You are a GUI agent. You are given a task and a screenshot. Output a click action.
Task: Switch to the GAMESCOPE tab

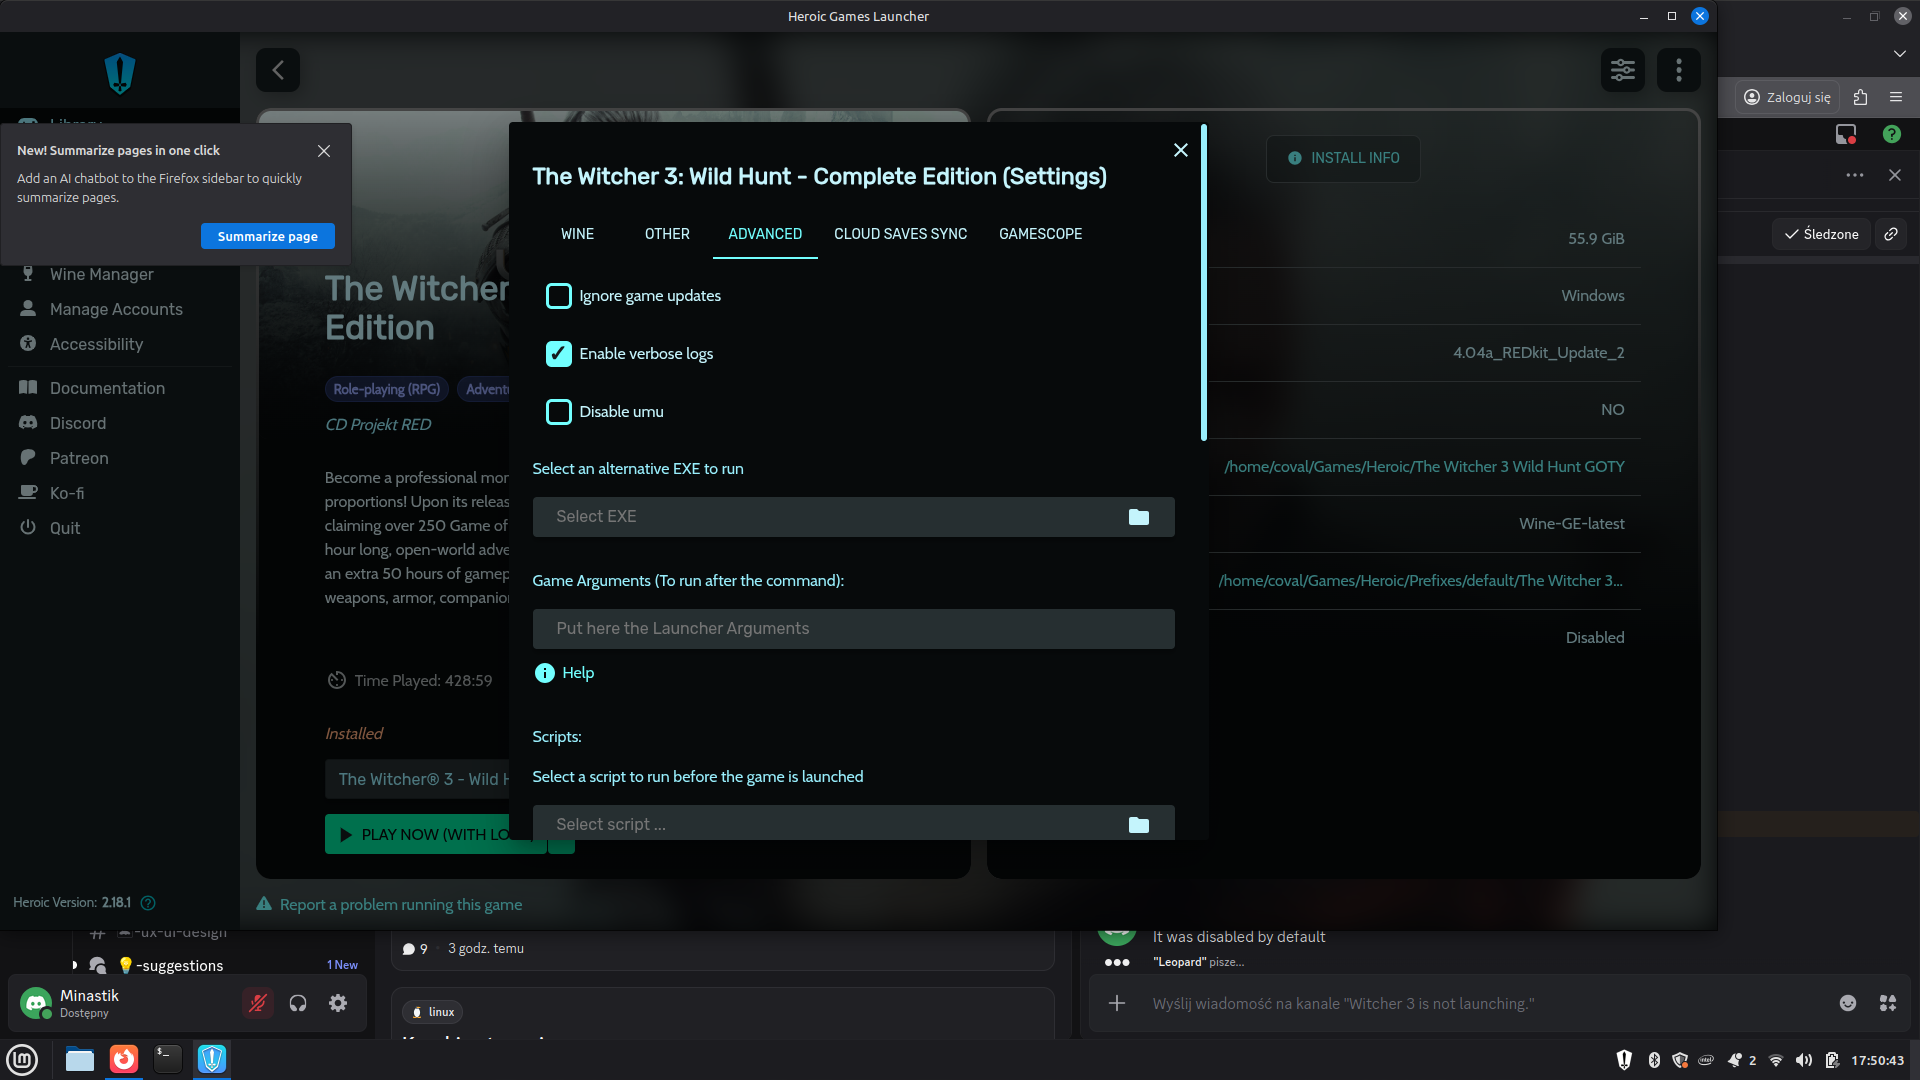[1040, 234]
